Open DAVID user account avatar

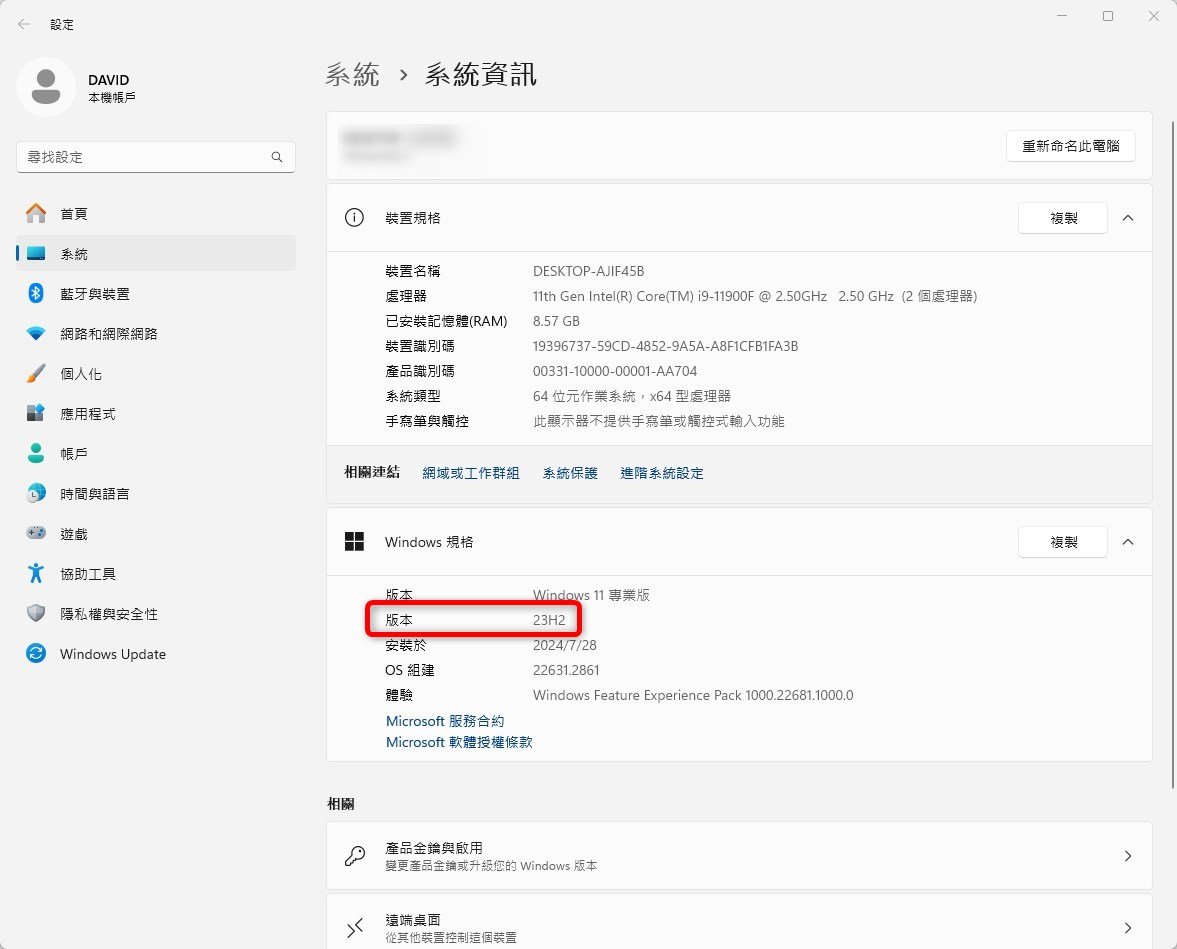(x=46, y=87)
